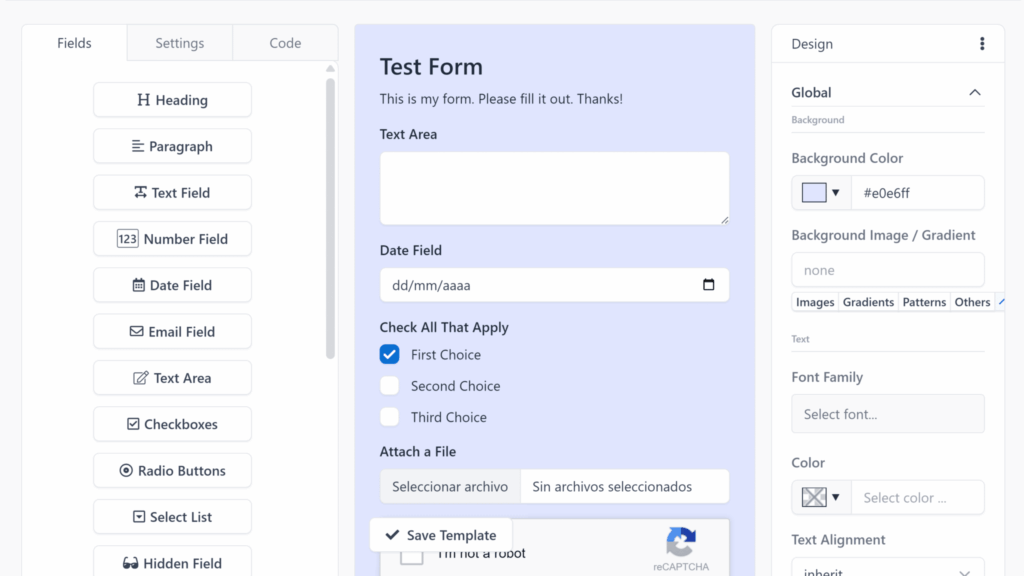This screenshot has height=576, width=1024.
Task: Click Seleccionar archivo file button
Action: point(450,487)
